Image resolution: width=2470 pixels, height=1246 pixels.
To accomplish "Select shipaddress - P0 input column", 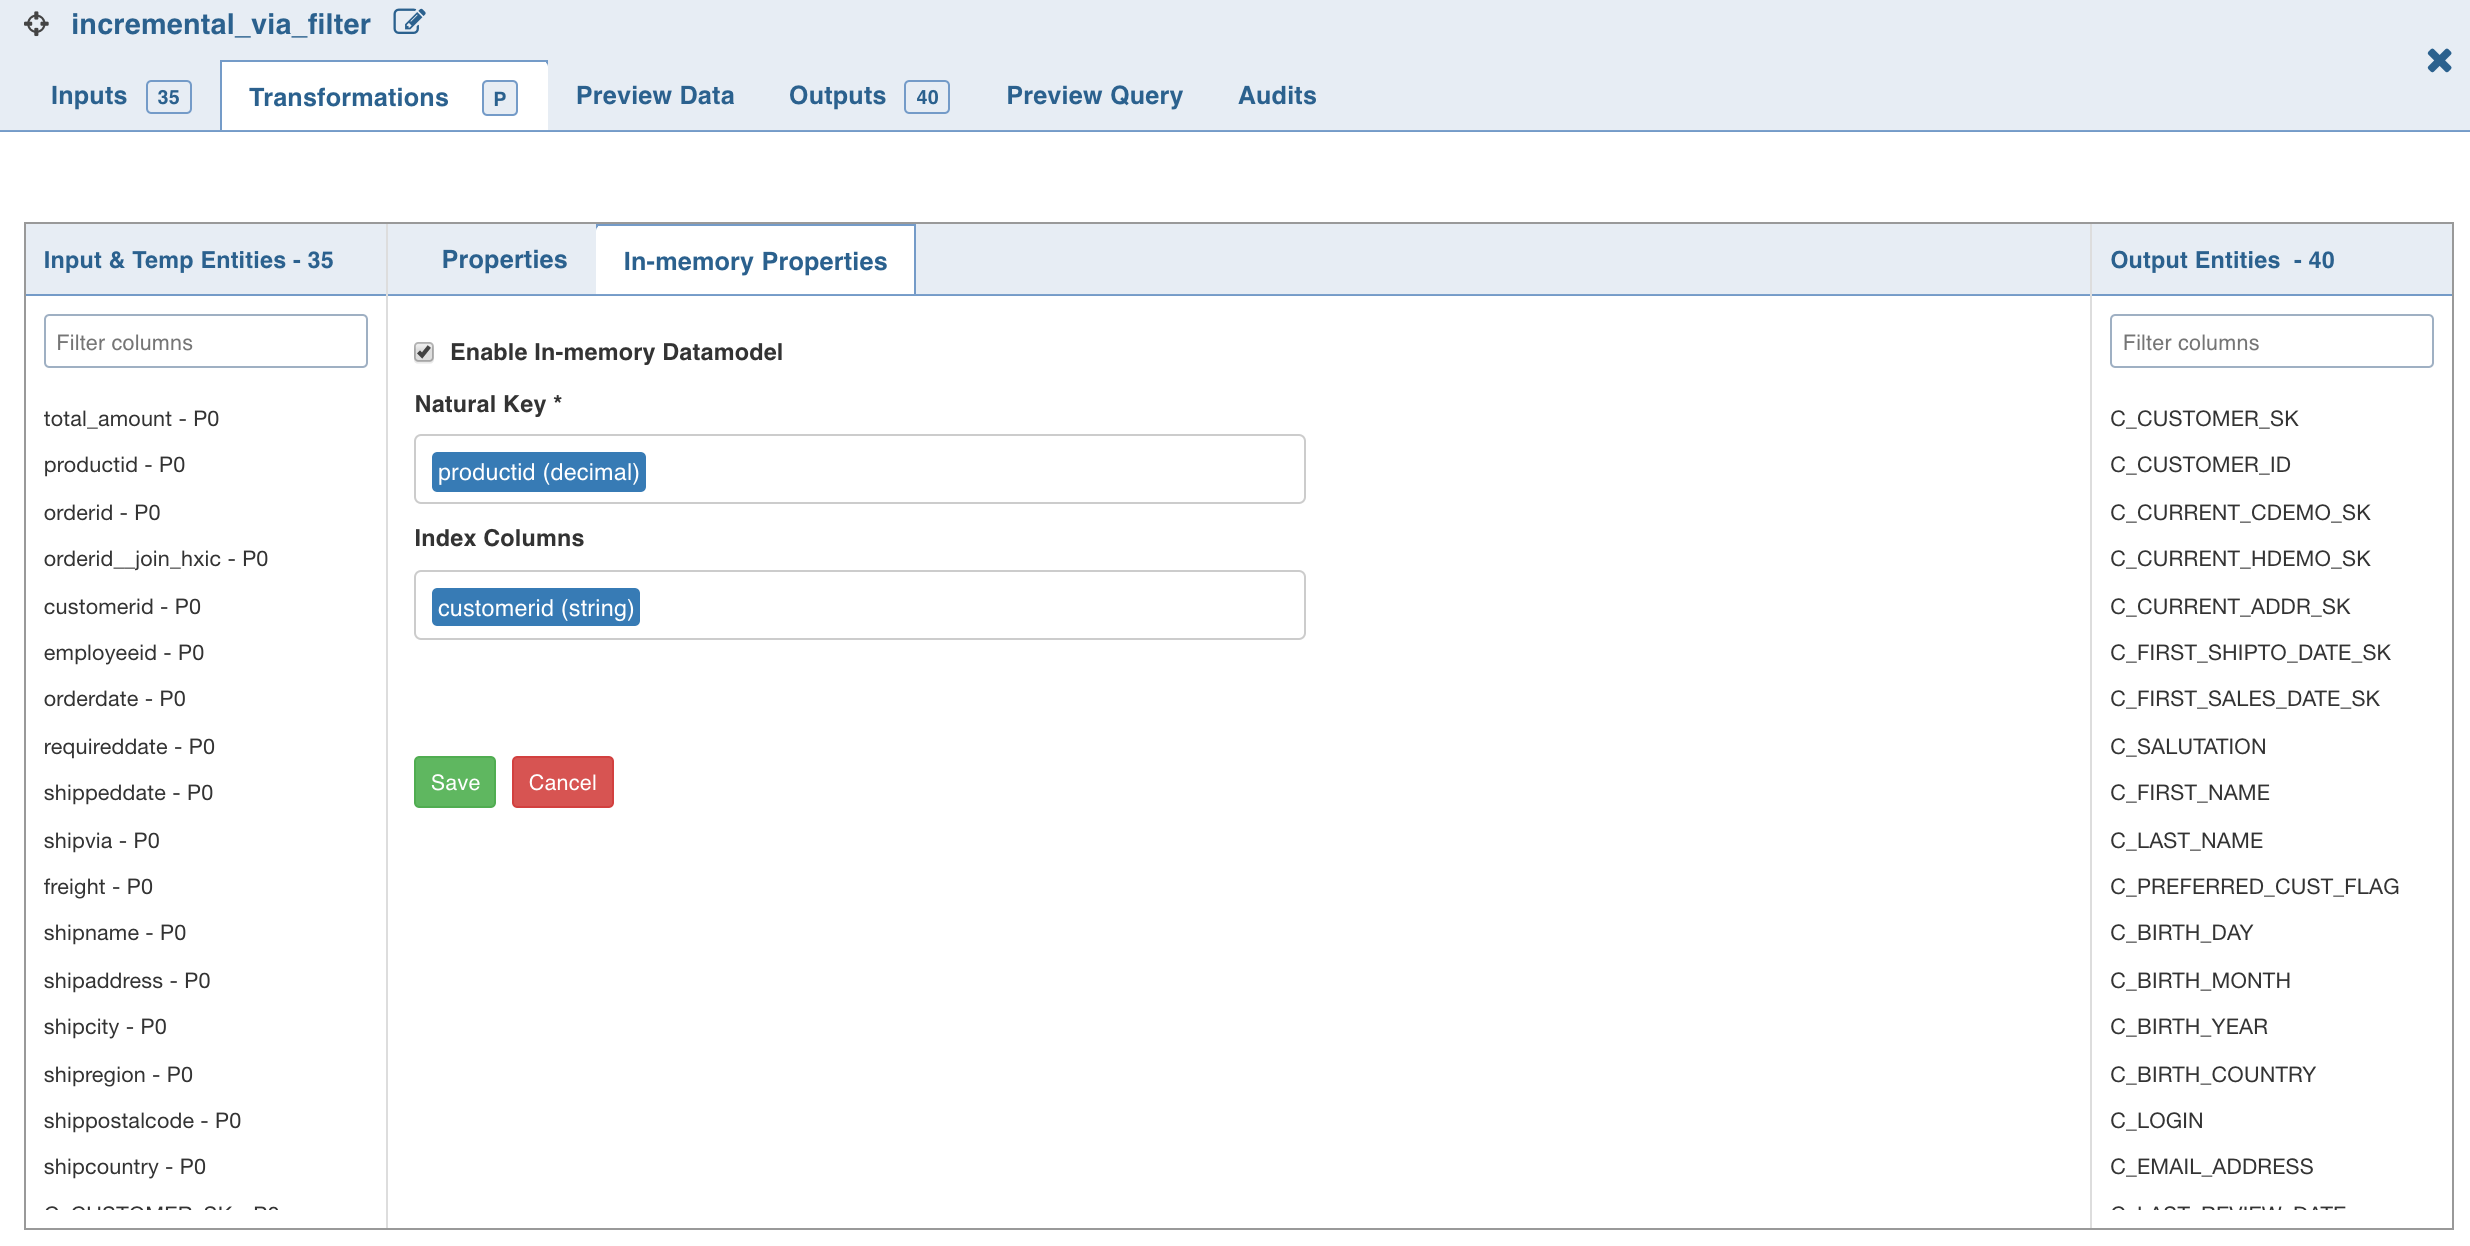I will [x=127, y=981].
